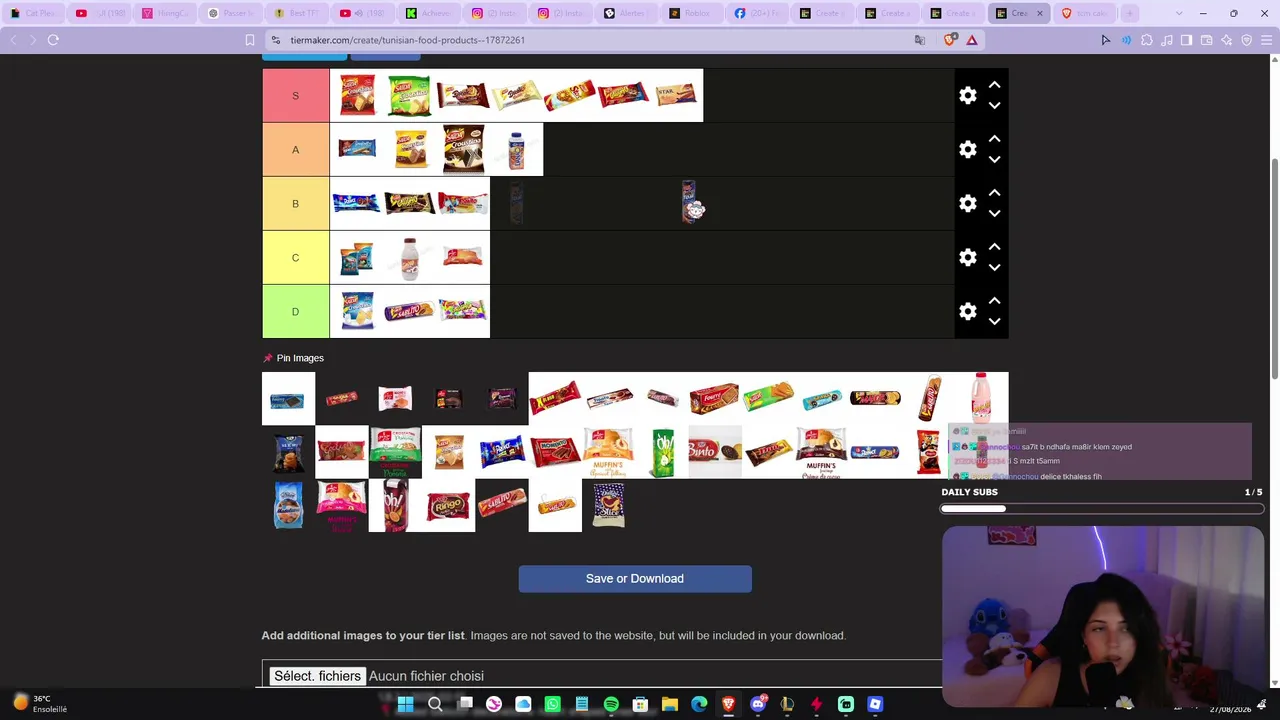Select the Ringo snack image
The image size is (1280, 720).
point(448,506)
